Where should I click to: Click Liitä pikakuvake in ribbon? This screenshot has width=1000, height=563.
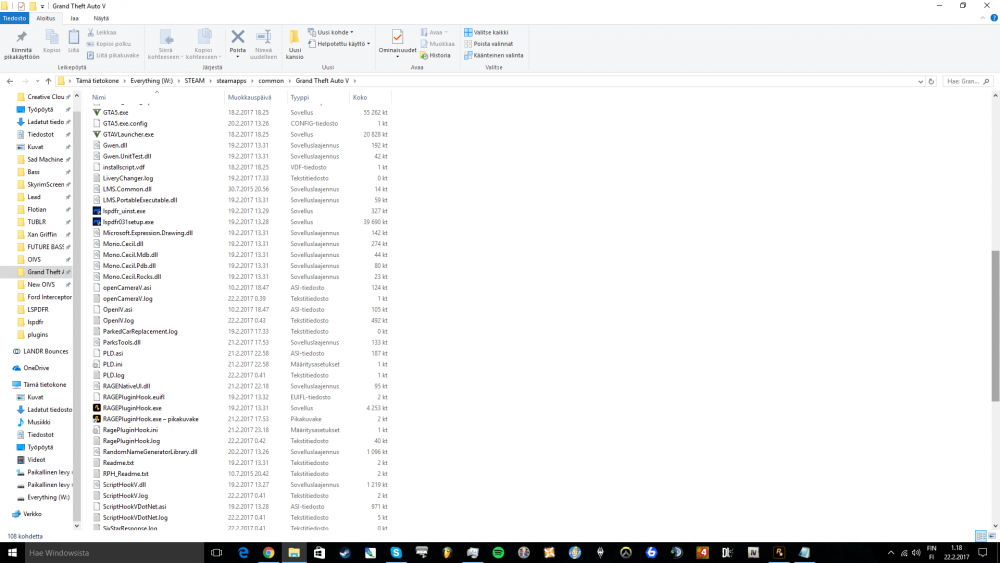(113, 55)
